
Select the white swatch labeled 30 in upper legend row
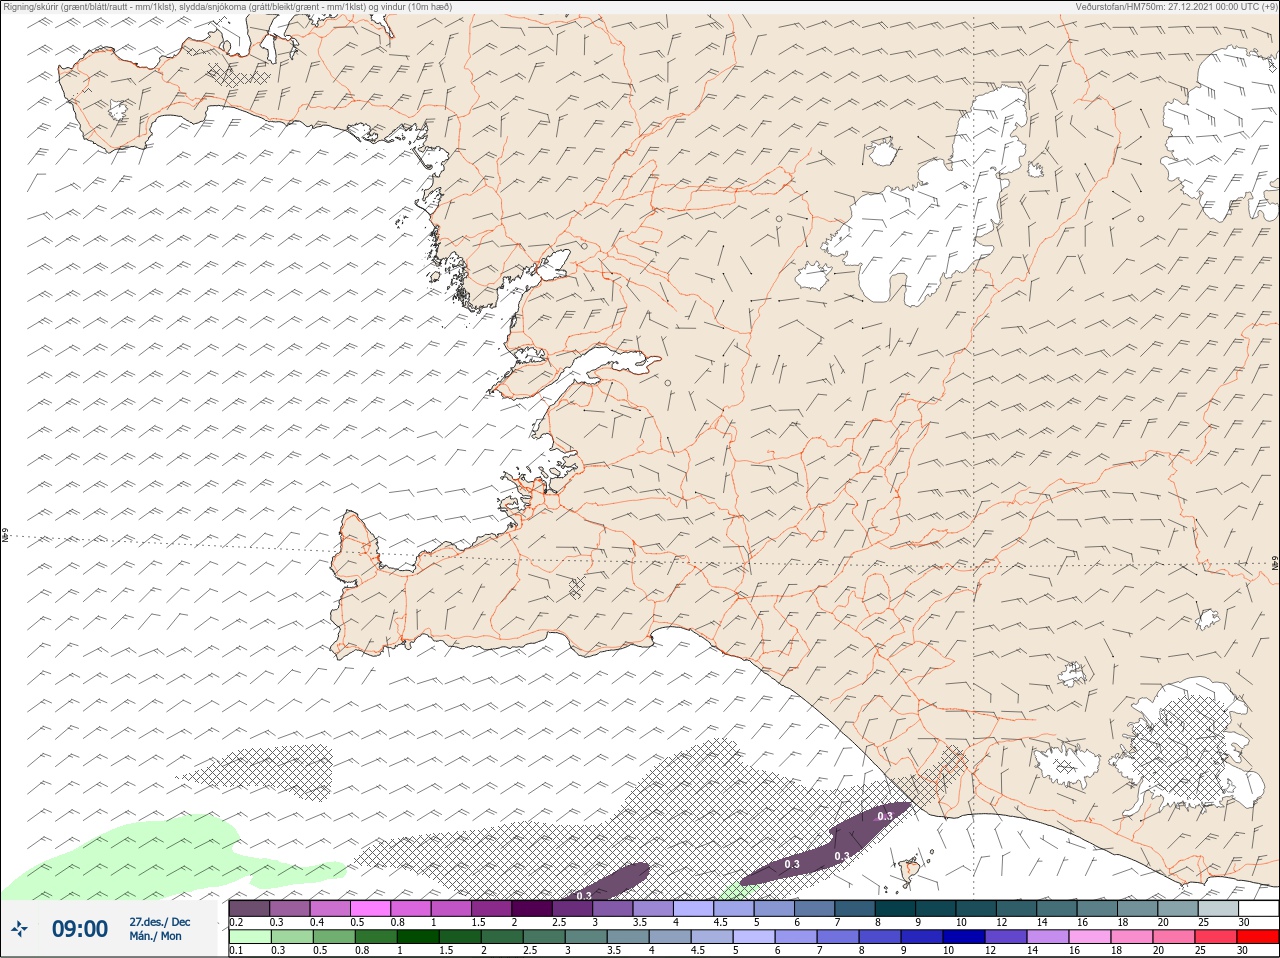(1258, 908)
